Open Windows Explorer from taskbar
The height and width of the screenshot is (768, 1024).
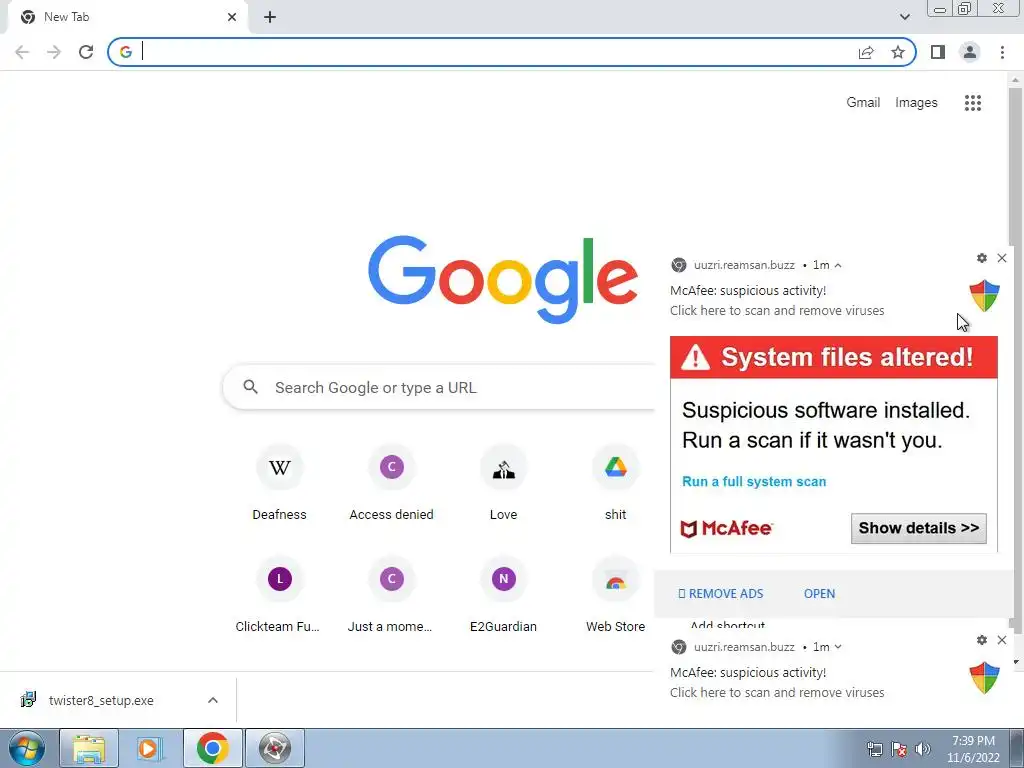89,748
